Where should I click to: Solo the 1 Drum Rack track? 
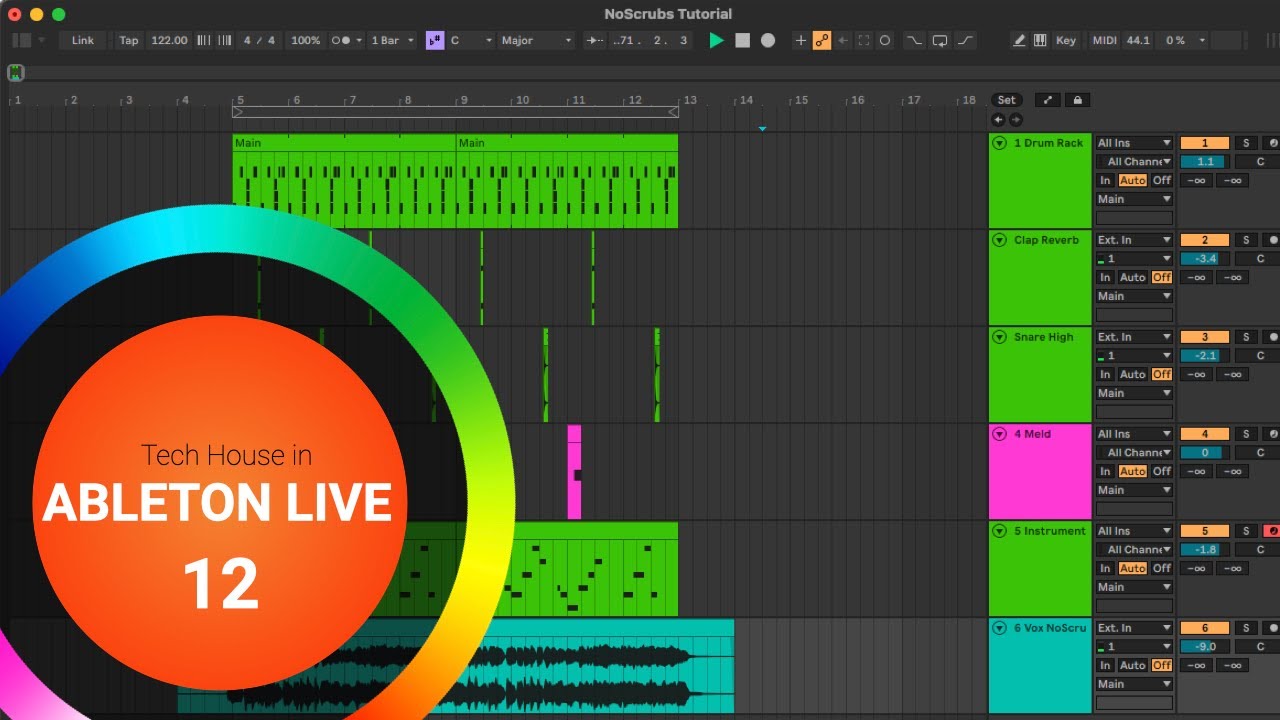(1246, 143)
